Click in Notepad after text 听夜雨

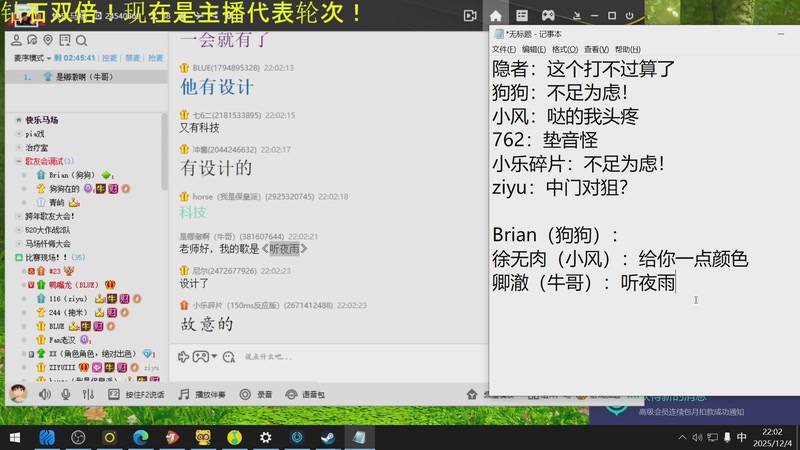[677, 283]
